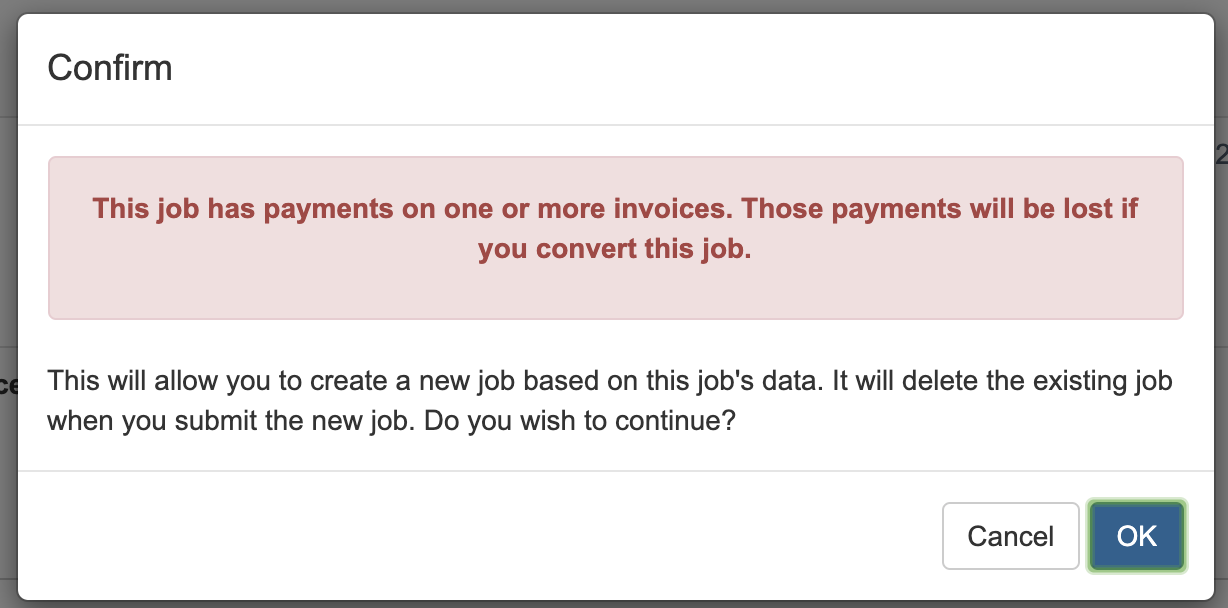This screenshot has height=608, width=1228.
Task: Click the "you convert this job." line
Action: point(614,249)
